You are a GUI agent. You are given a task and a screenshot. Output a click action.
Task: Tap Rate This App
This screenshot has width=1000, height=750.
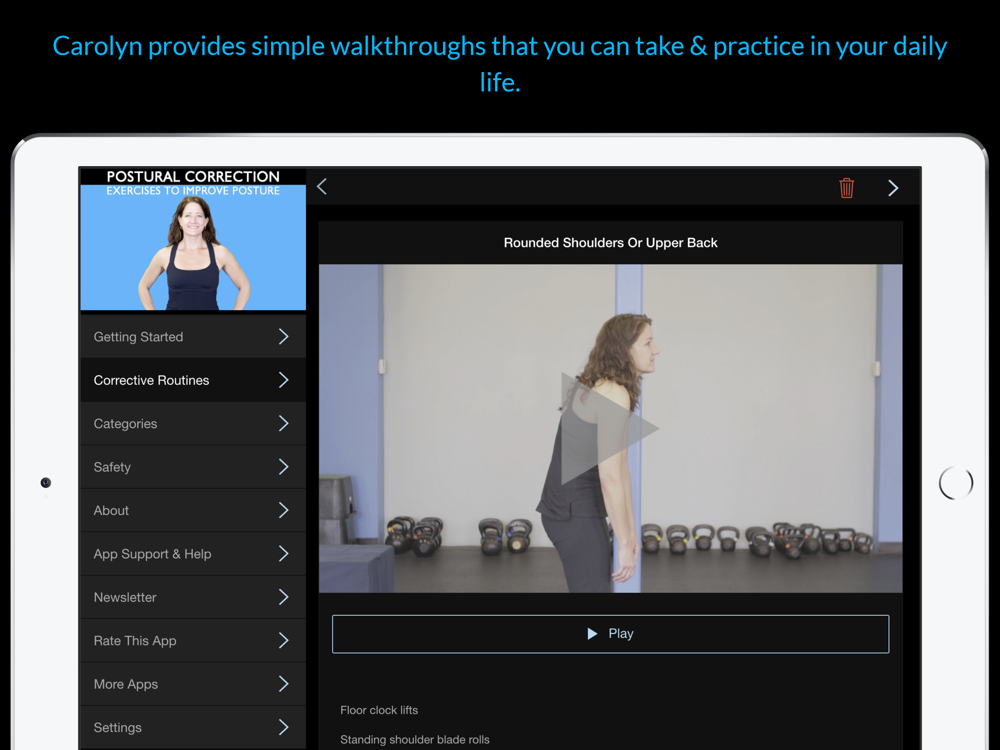[193, 640]
